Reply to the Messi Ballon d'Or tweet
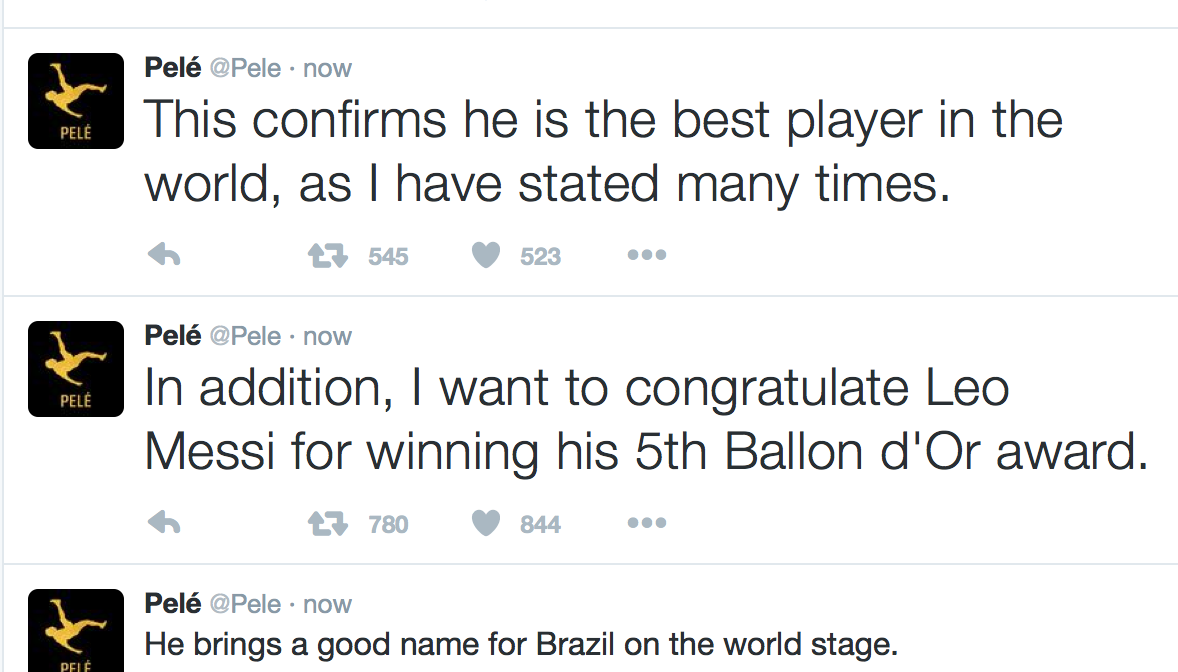 pos(163,524)
